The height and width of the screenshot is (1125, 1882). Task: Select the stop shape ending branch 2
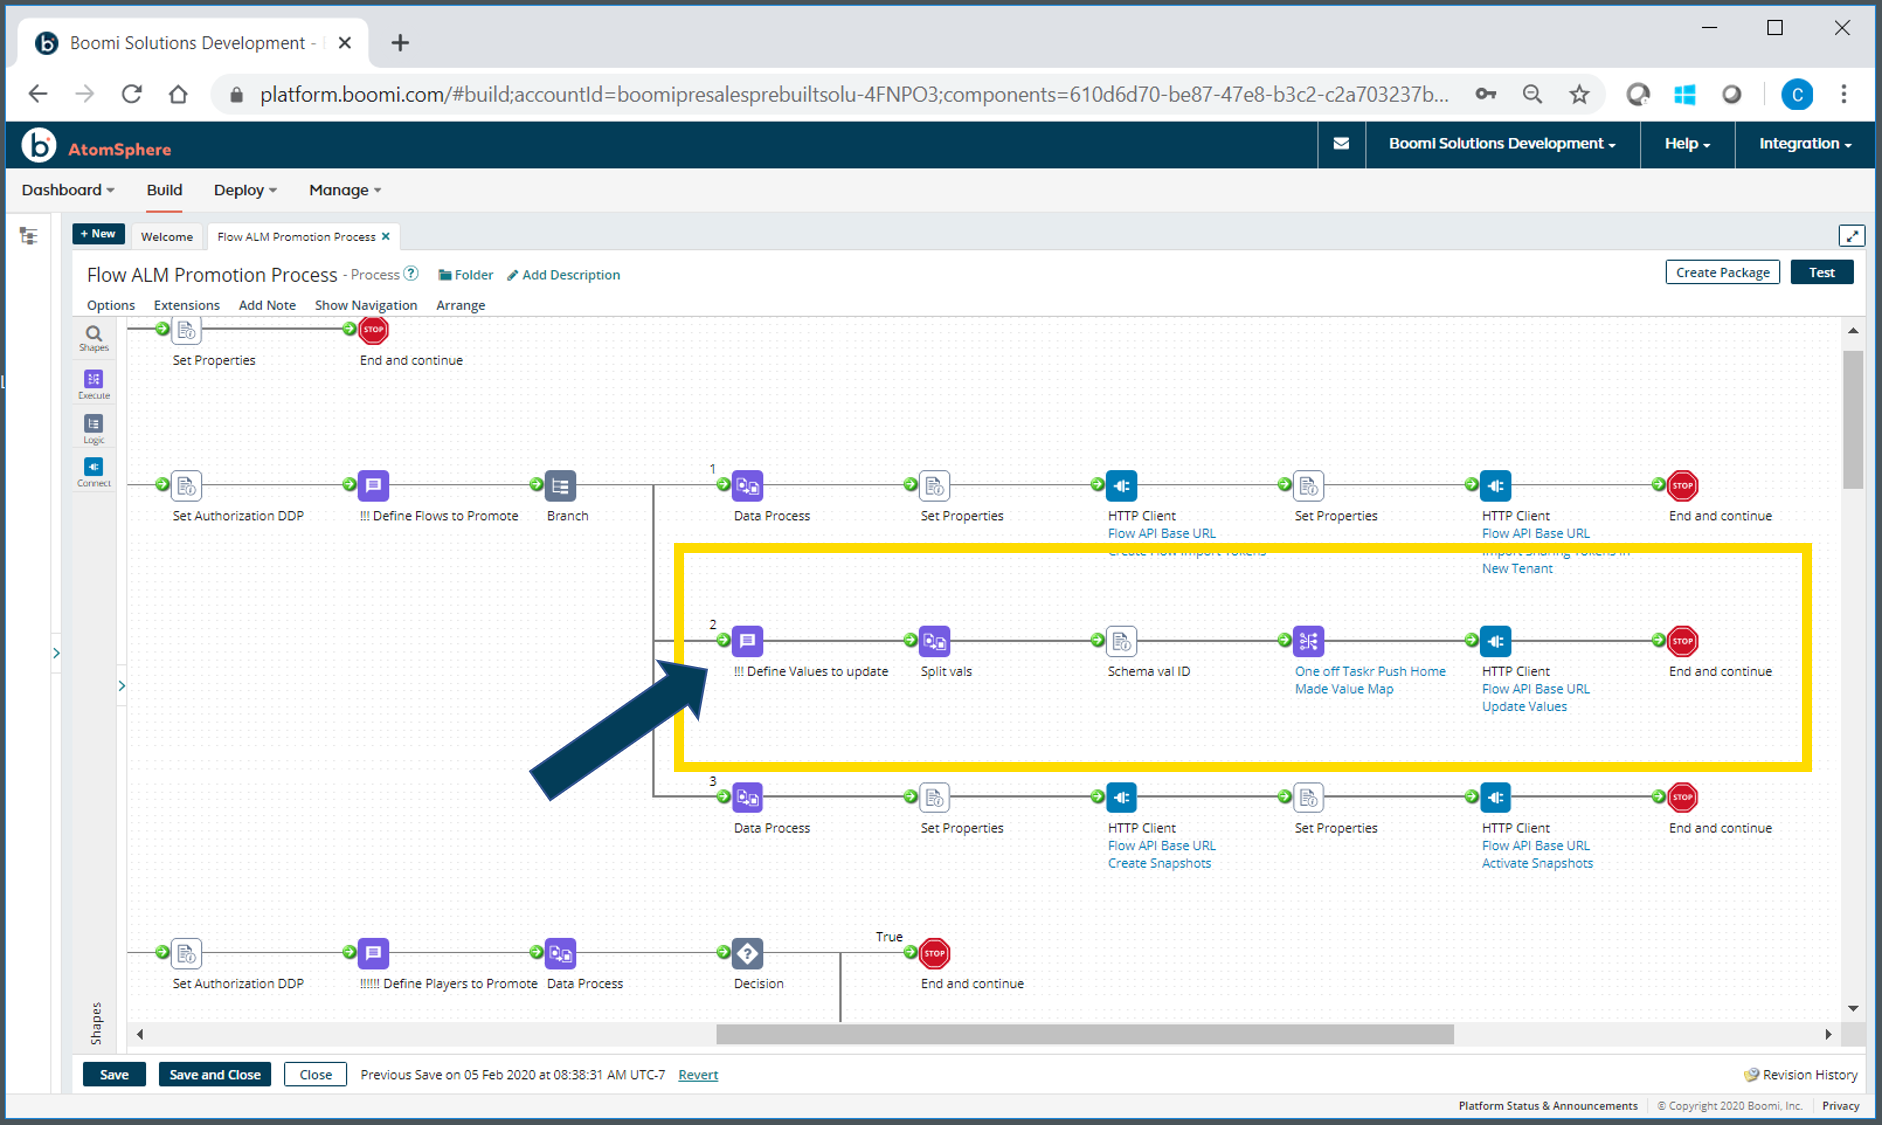(x=1682, y=641)
